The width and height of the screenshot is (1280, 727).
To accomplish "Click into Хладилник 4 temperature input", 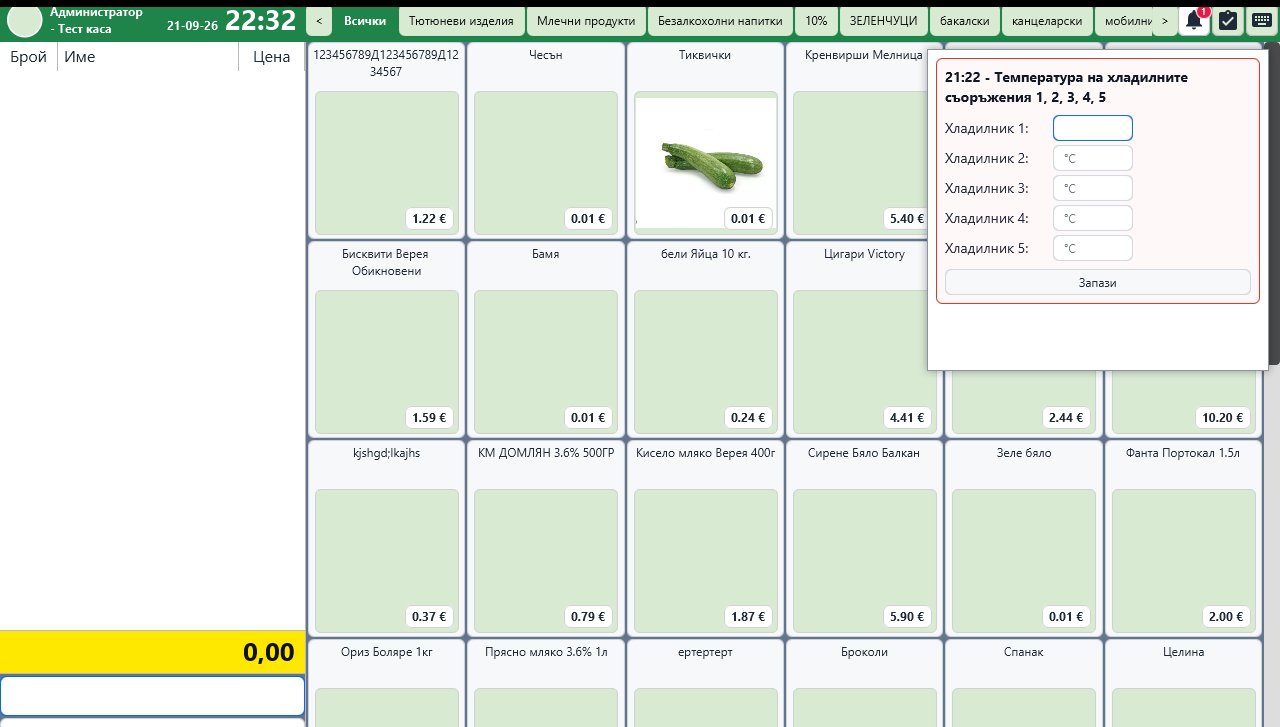I will click(x=1093, y=218).
